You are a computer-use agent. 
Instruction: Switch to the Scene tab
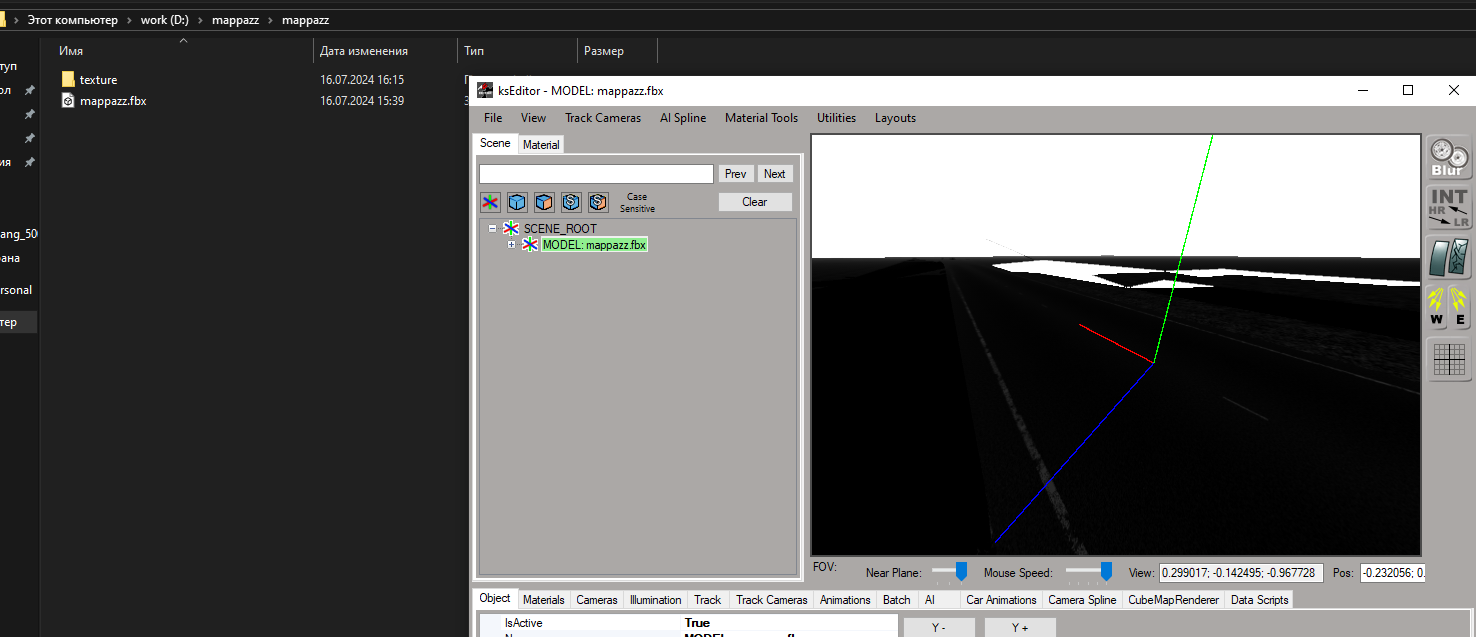[x=495, y=143]
